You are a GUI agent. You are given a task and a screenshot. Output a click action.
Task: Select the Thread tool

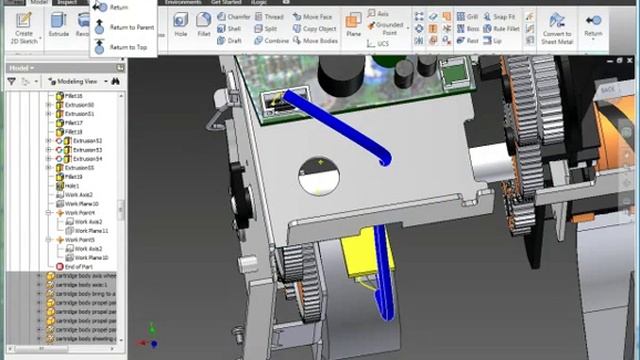pos(269,17)
